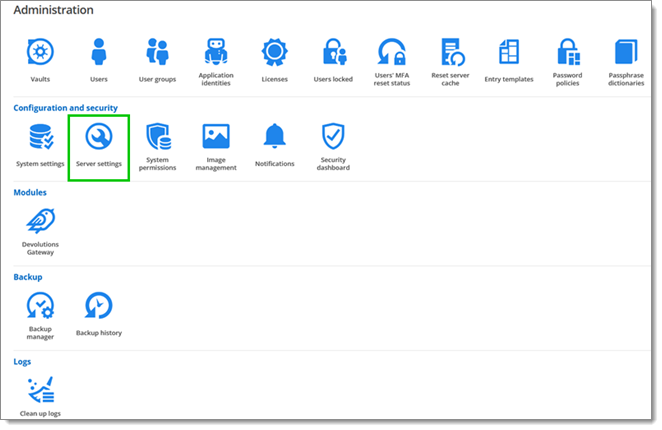Open the highlighted Server settings icon
Viewport: 662px width, 430px height.
[x=98, y=137]
